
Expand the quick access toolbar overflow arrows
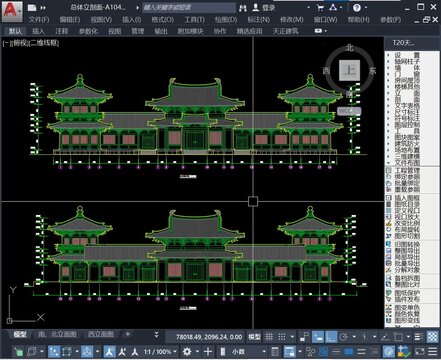(43, 7)
